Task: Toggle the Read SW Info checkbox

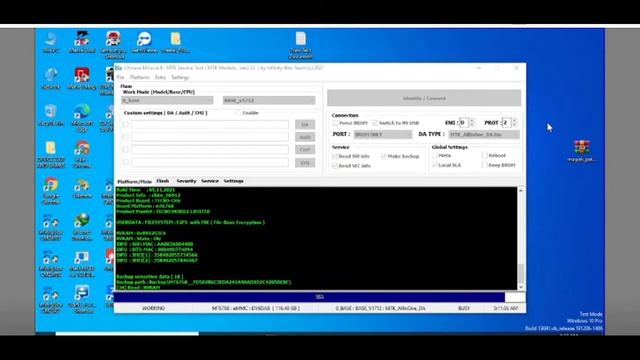Action: (335, 156)
